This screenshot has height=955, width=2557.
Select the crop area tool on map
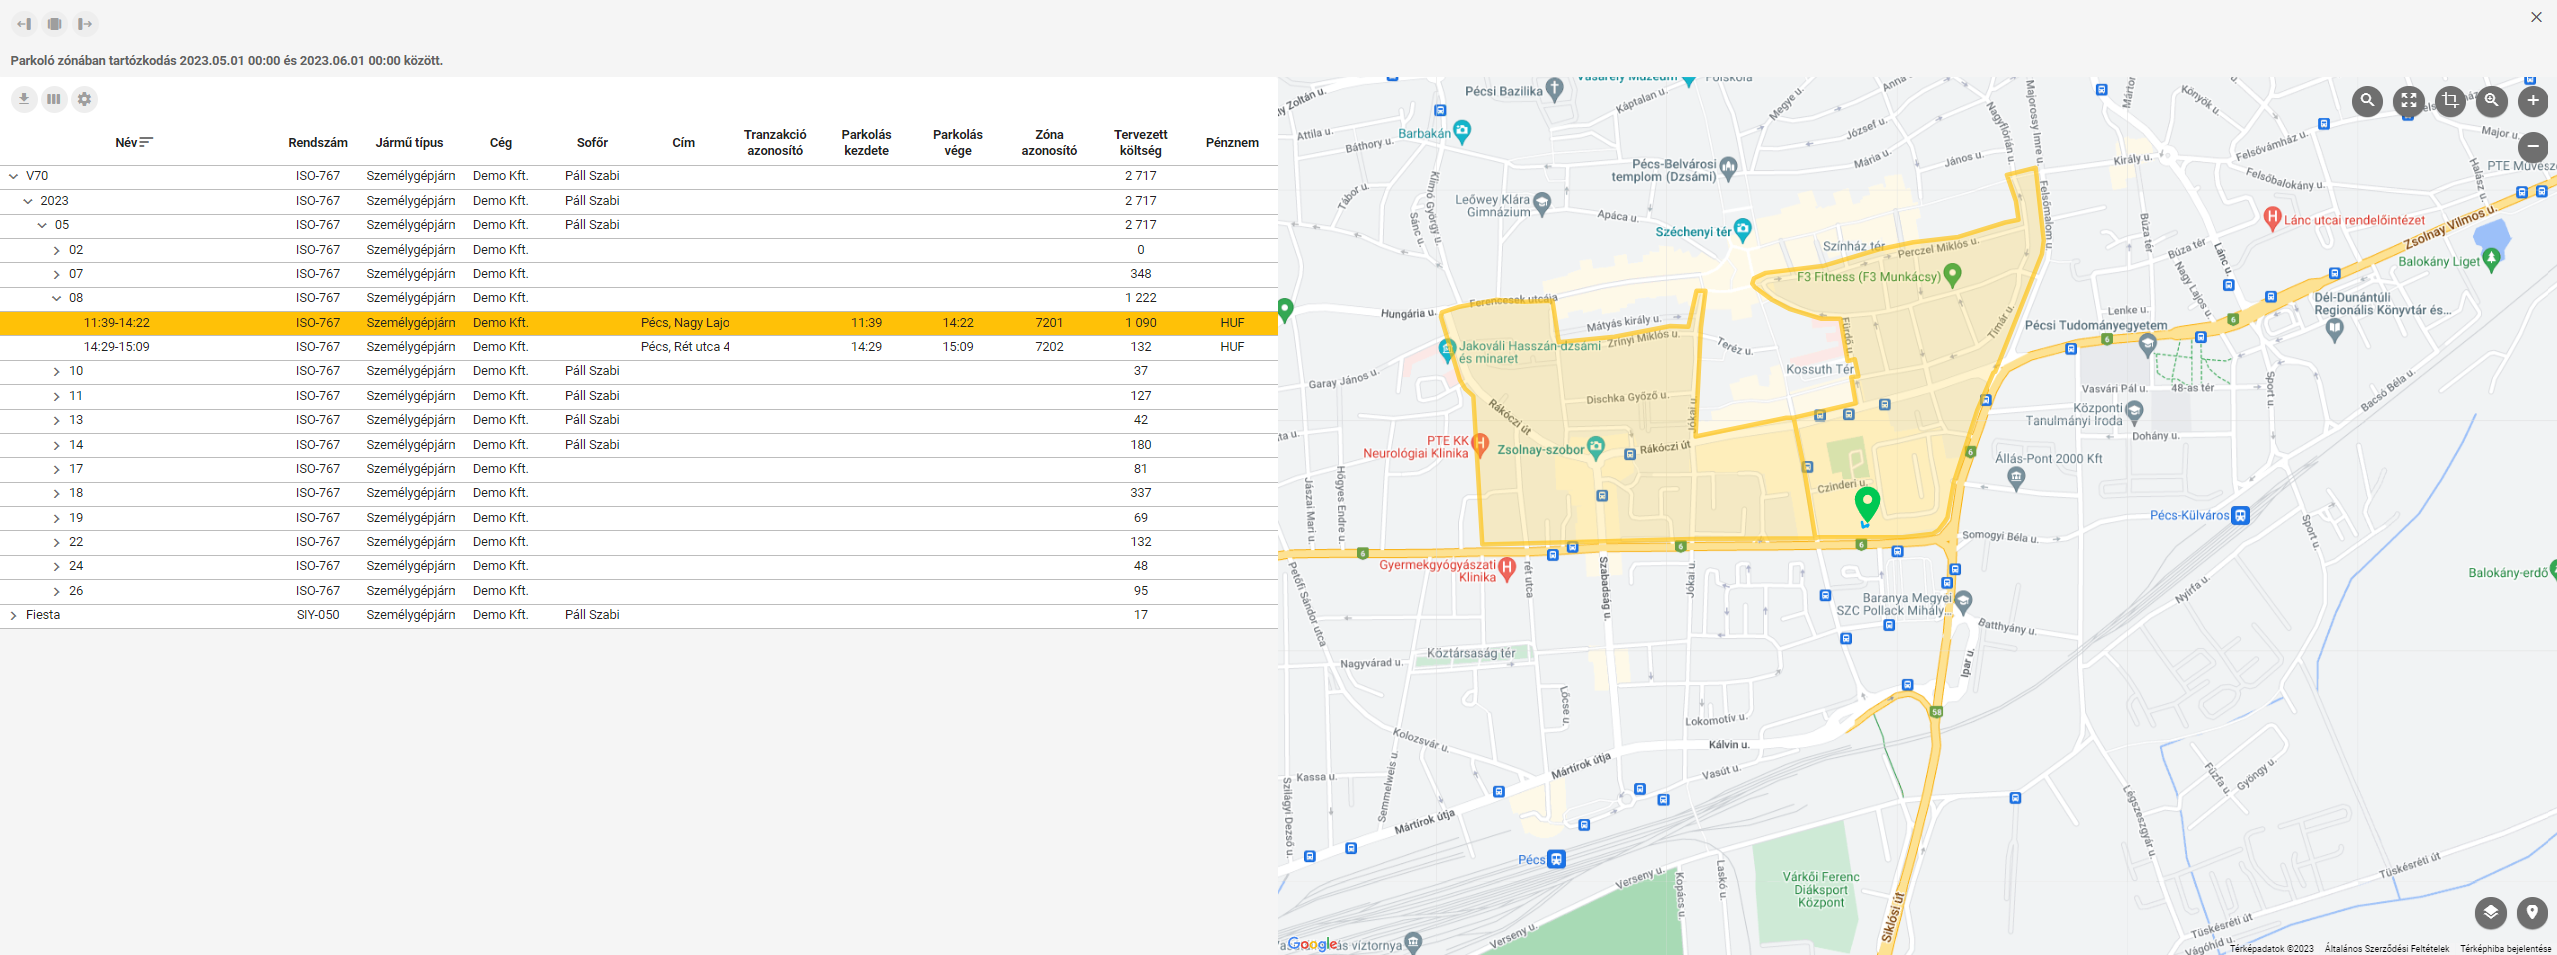2450,100
